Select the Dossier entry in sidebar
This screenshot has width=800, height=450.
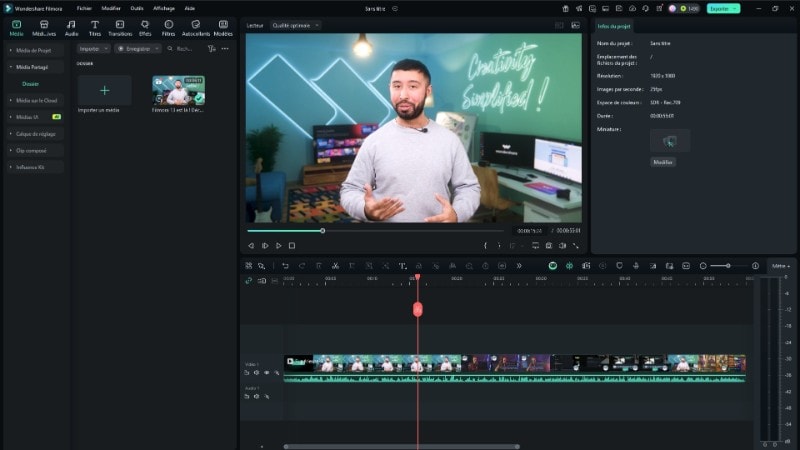31,84
